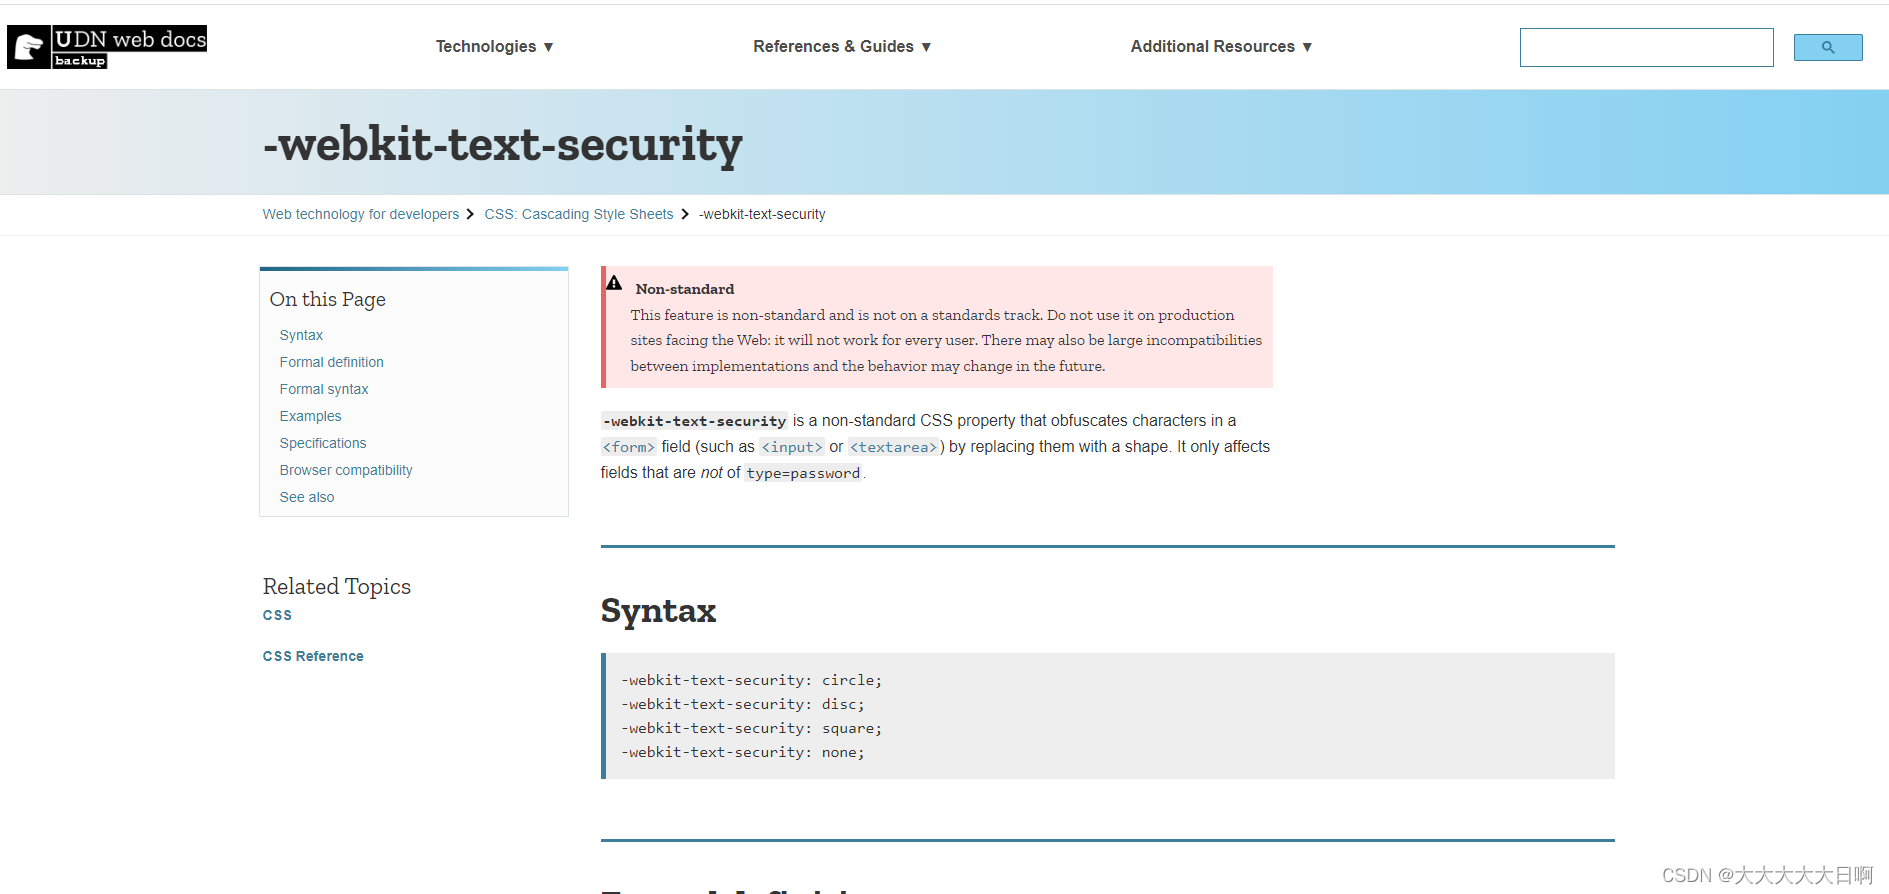Open the CSS related topic link
The width and height of the screenshot is (1889, 894).
pos(277,615)
